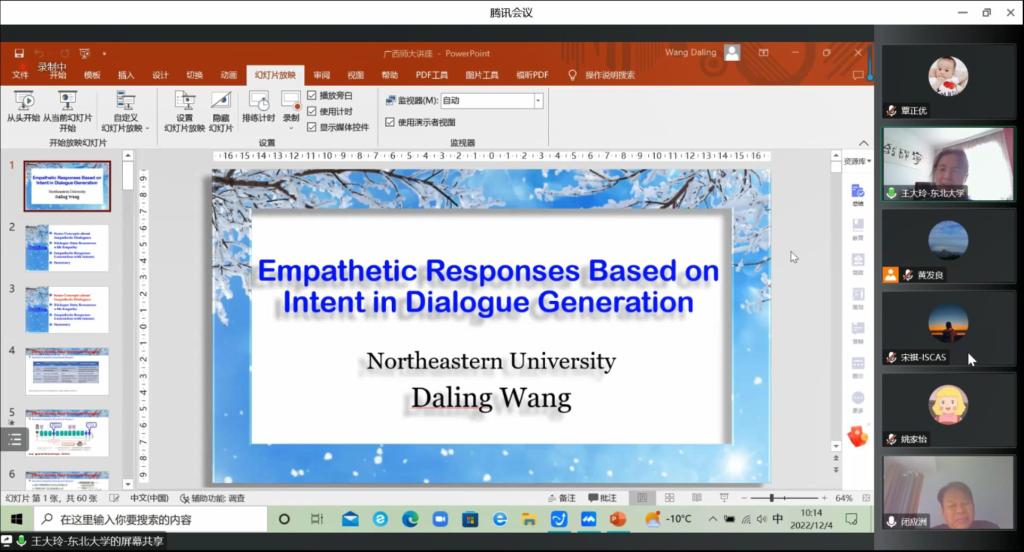Image resolution: width=1024 pixels, height=552 pixels.
Task: Click the start-from-beginning icon in the quick access toolbar
Action: tap(84, 54)
